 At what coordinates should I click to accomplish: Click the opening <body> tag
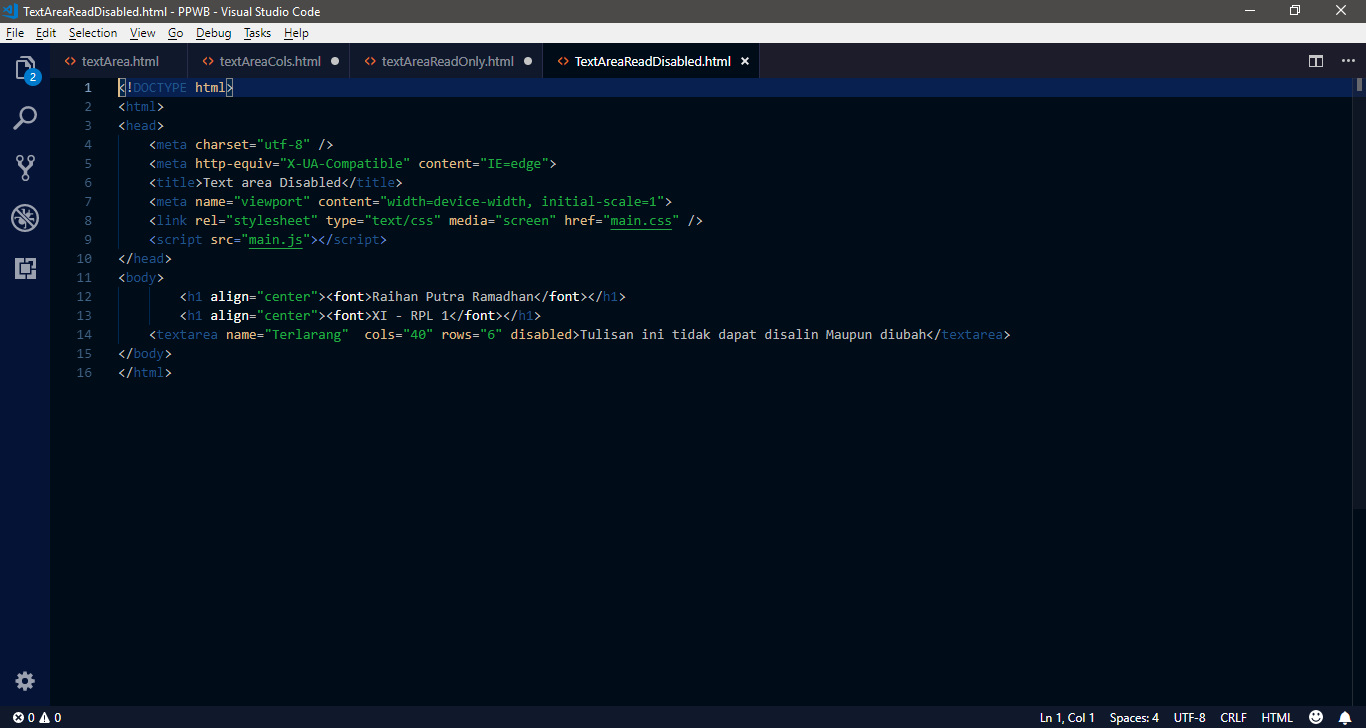coord(141,277)
